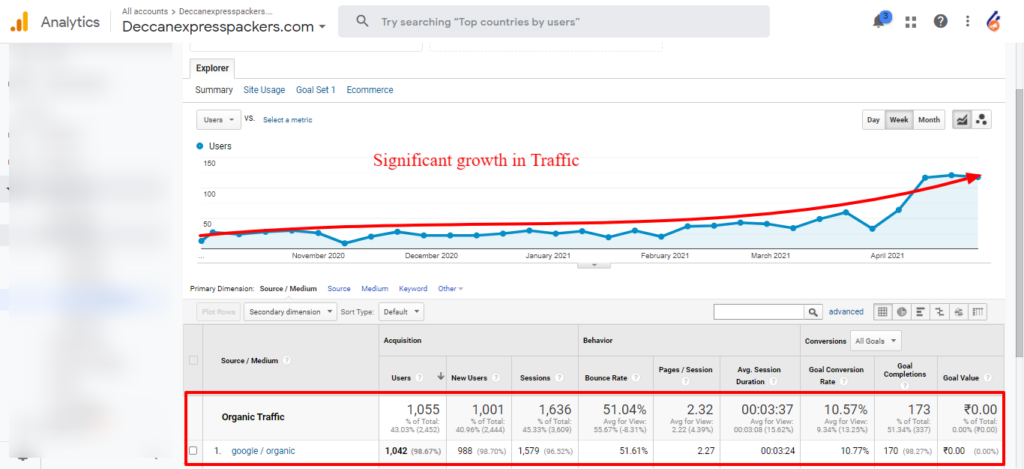Click Select a metric link
This screenshot has width=1024, height=469.
pos(287,120)
